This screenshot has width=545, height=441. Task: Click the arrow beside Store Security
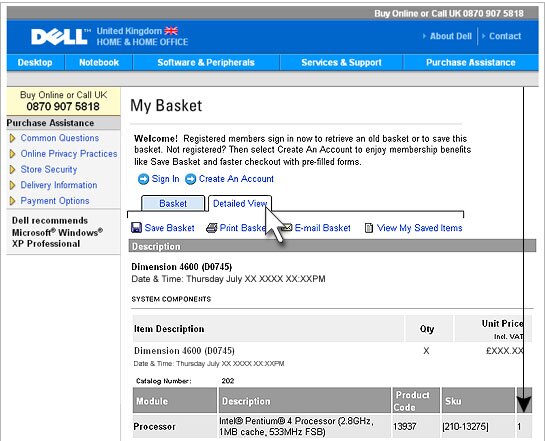point(13,170)
